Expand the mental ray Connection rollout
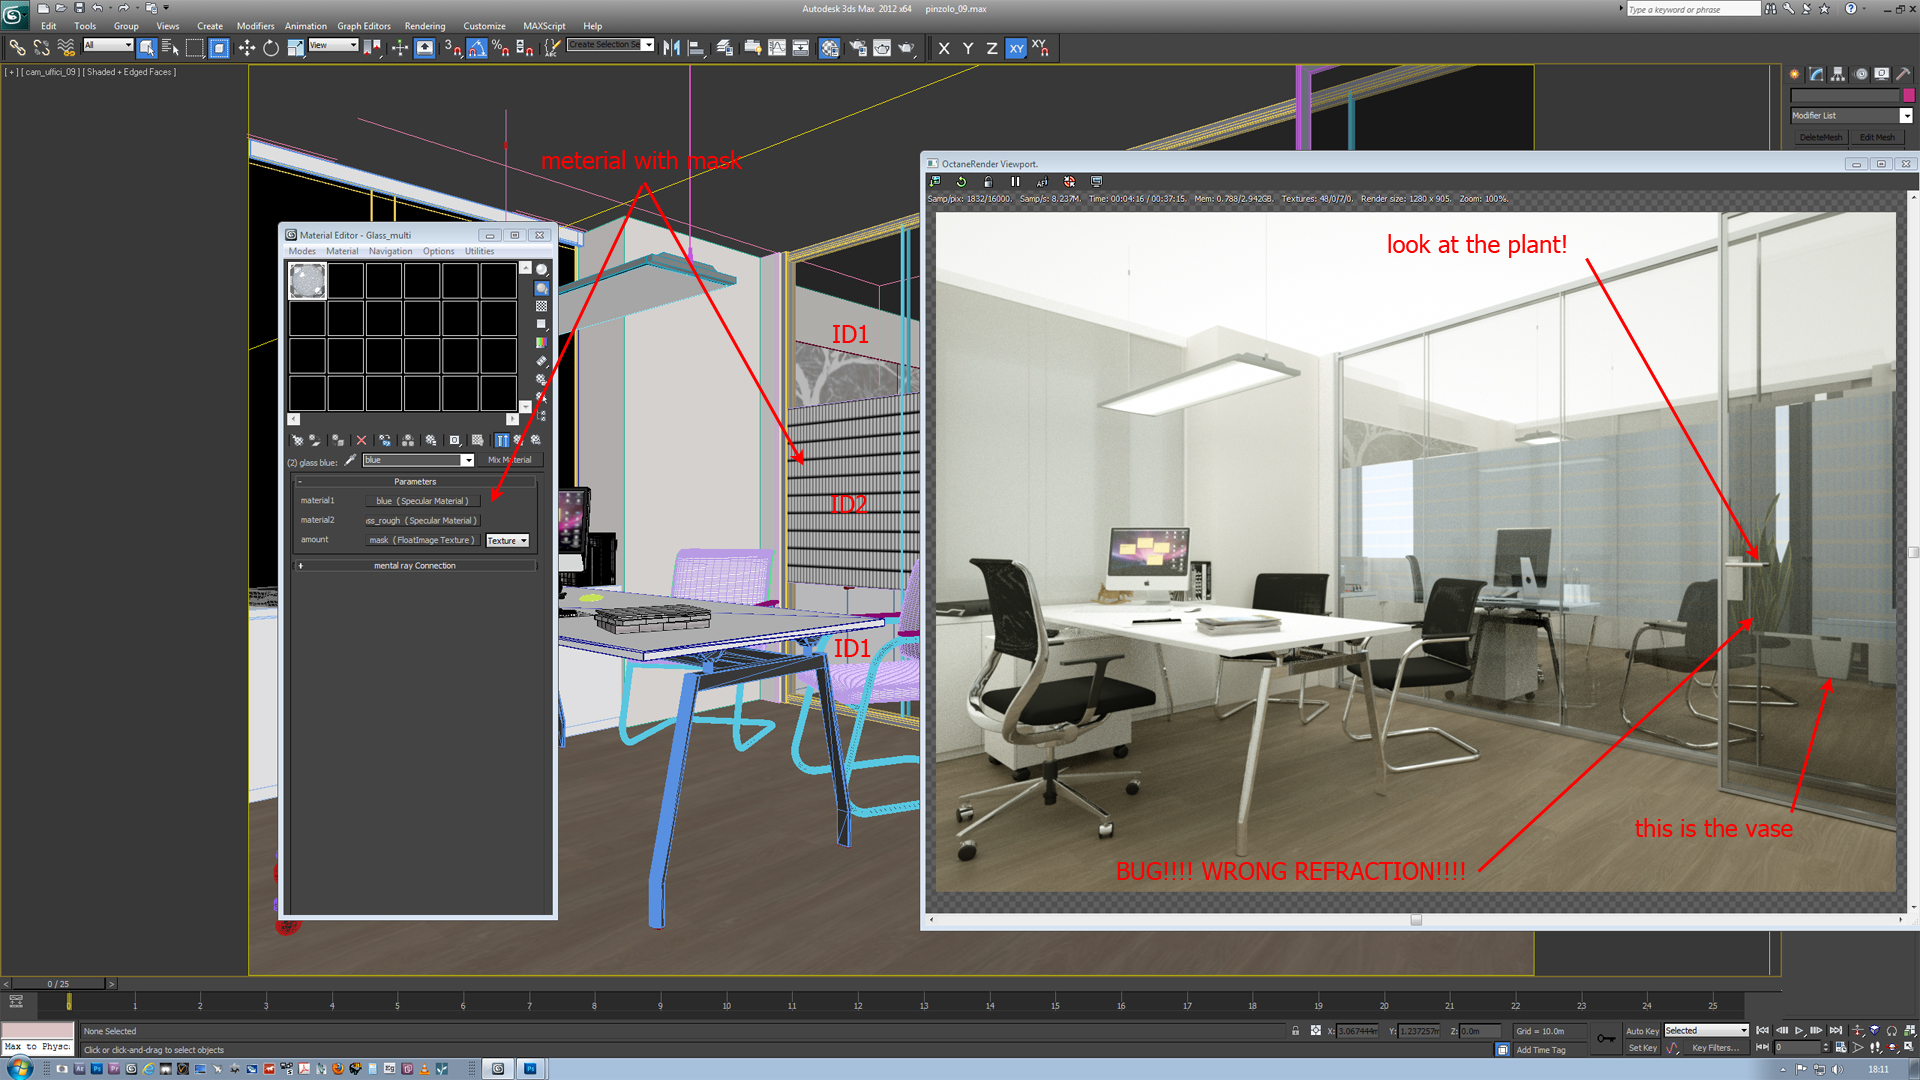Viewport: 1920px width, 1080px height. pos(415,566)
